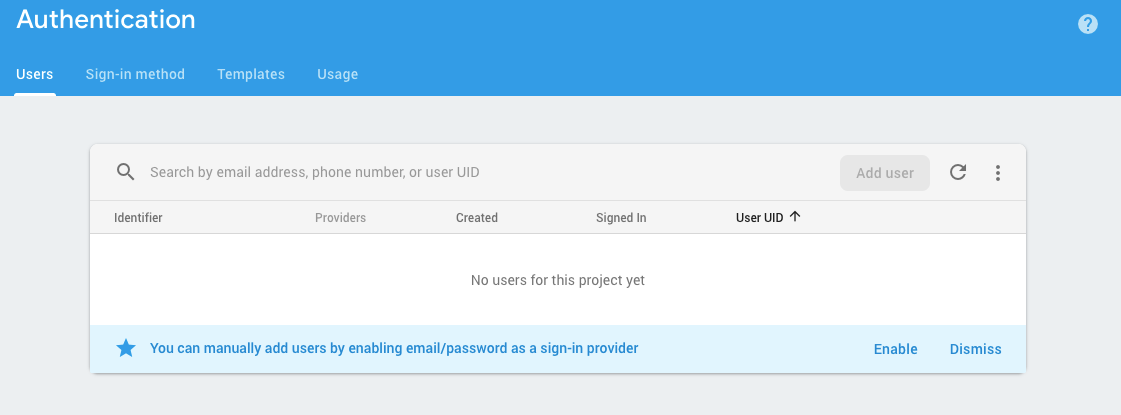Screen dimensions: 1121x415
Task: Enable email/password sign-in provider
Action: (895, 349)
